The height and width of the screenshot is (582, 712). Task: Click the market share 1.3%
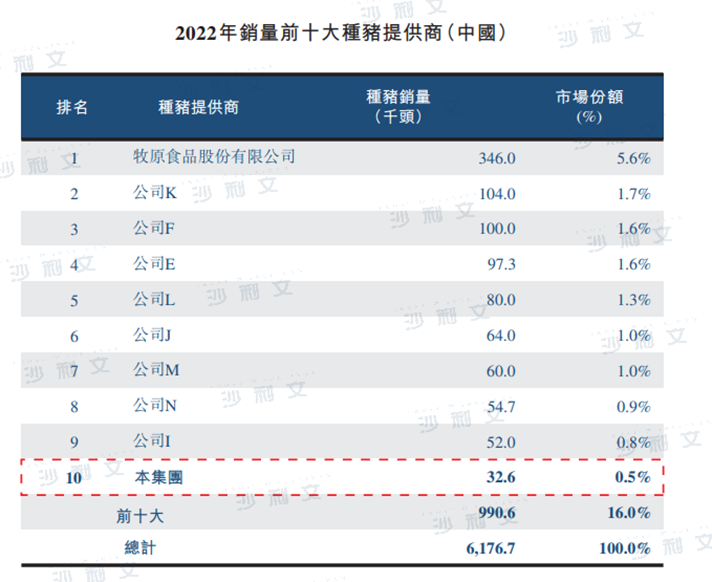coord(634,300)
